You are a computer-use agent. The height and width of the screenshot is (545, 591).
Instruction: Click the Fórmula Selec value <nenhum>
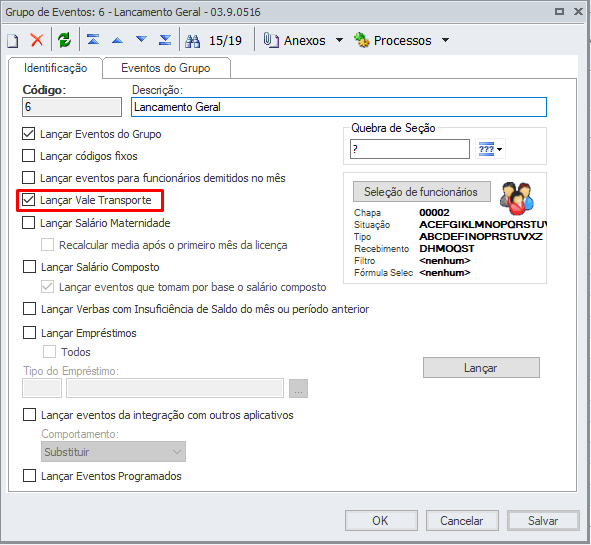coord(445,273)
